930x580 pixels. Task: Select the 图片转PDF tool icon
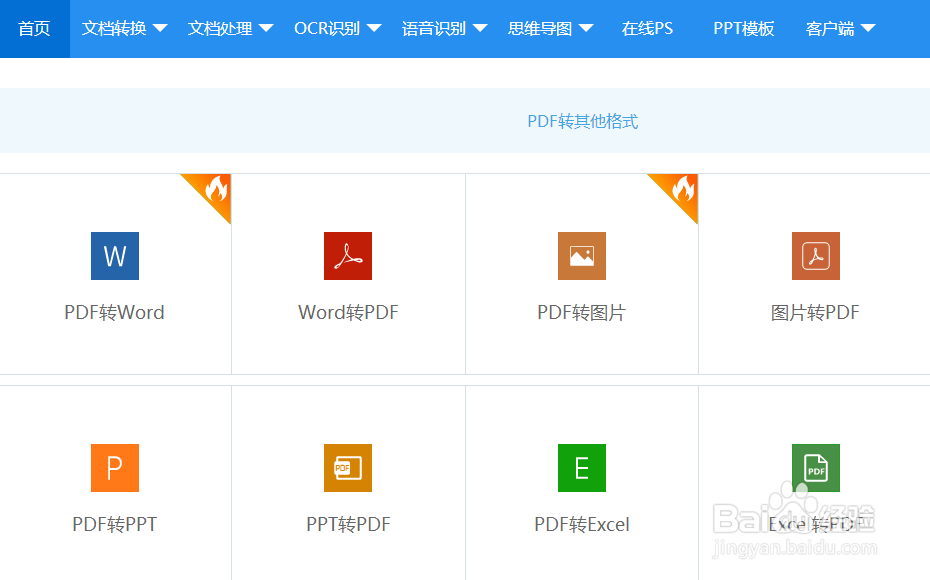(x=815, y=256)
